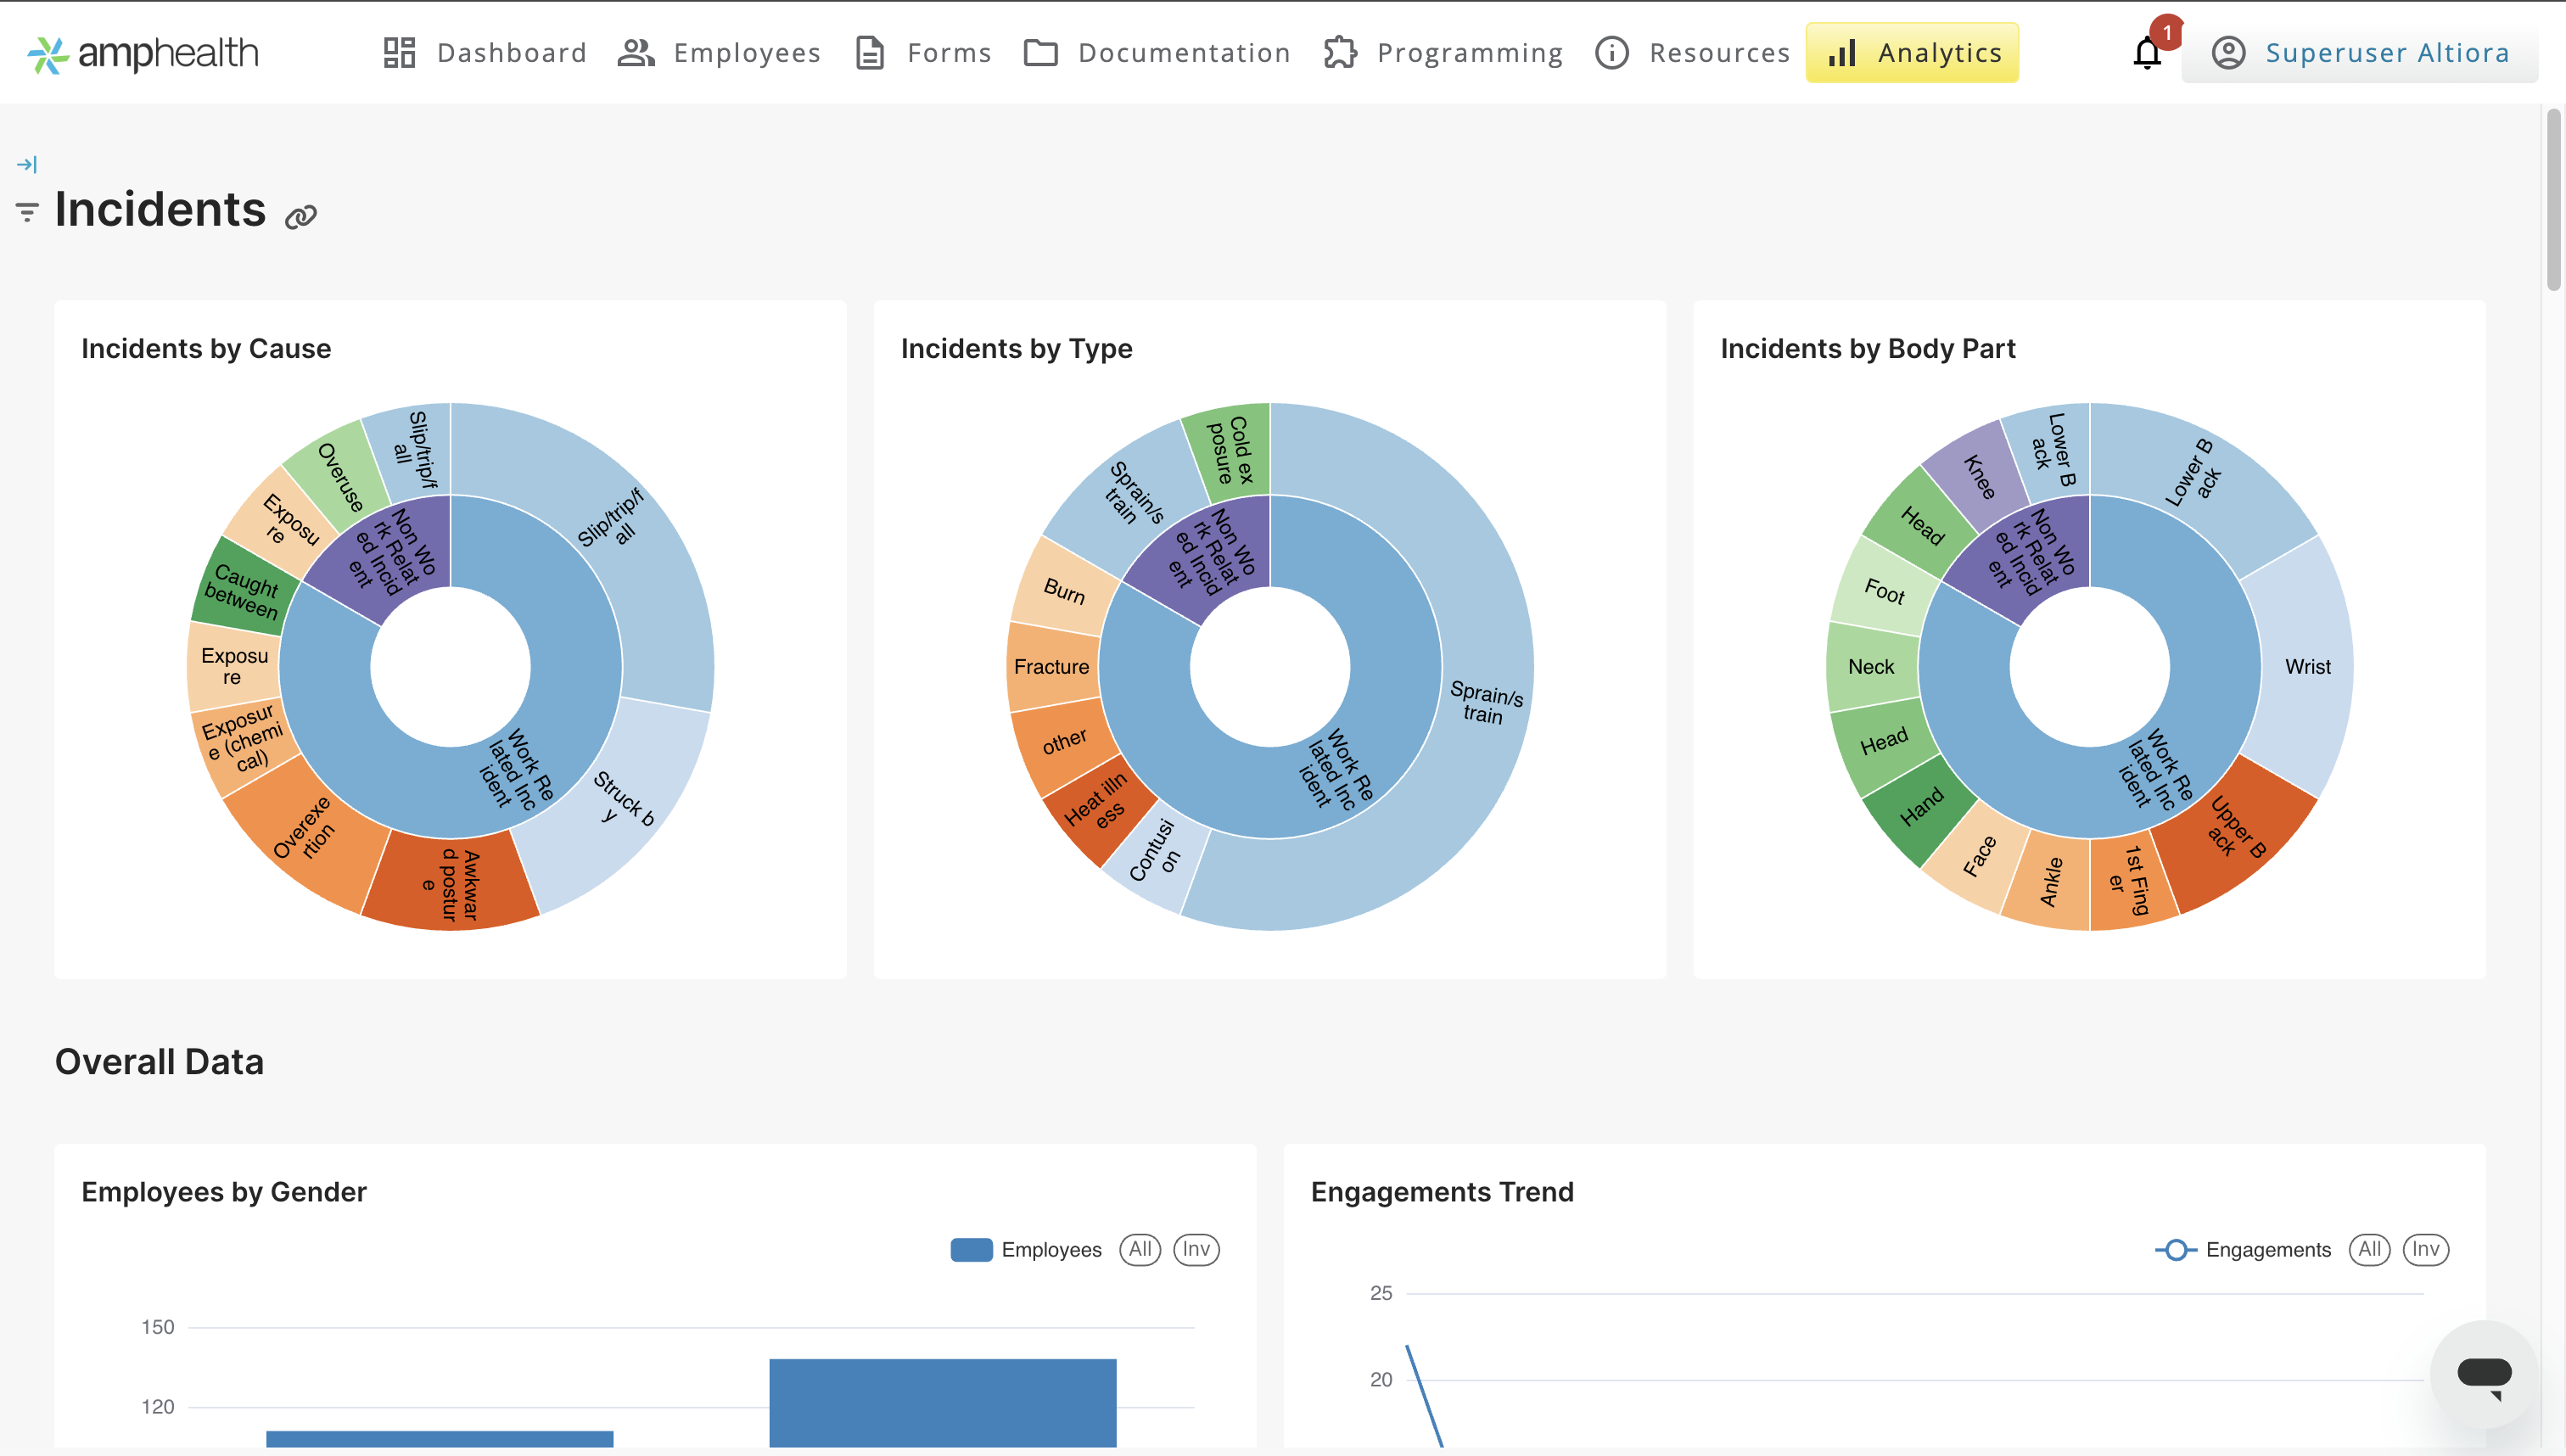This screenshot has width=2566, height=1456.
Task: Click the user account avatar icon
Action: pyautogui.click(x=2228, y=53)
